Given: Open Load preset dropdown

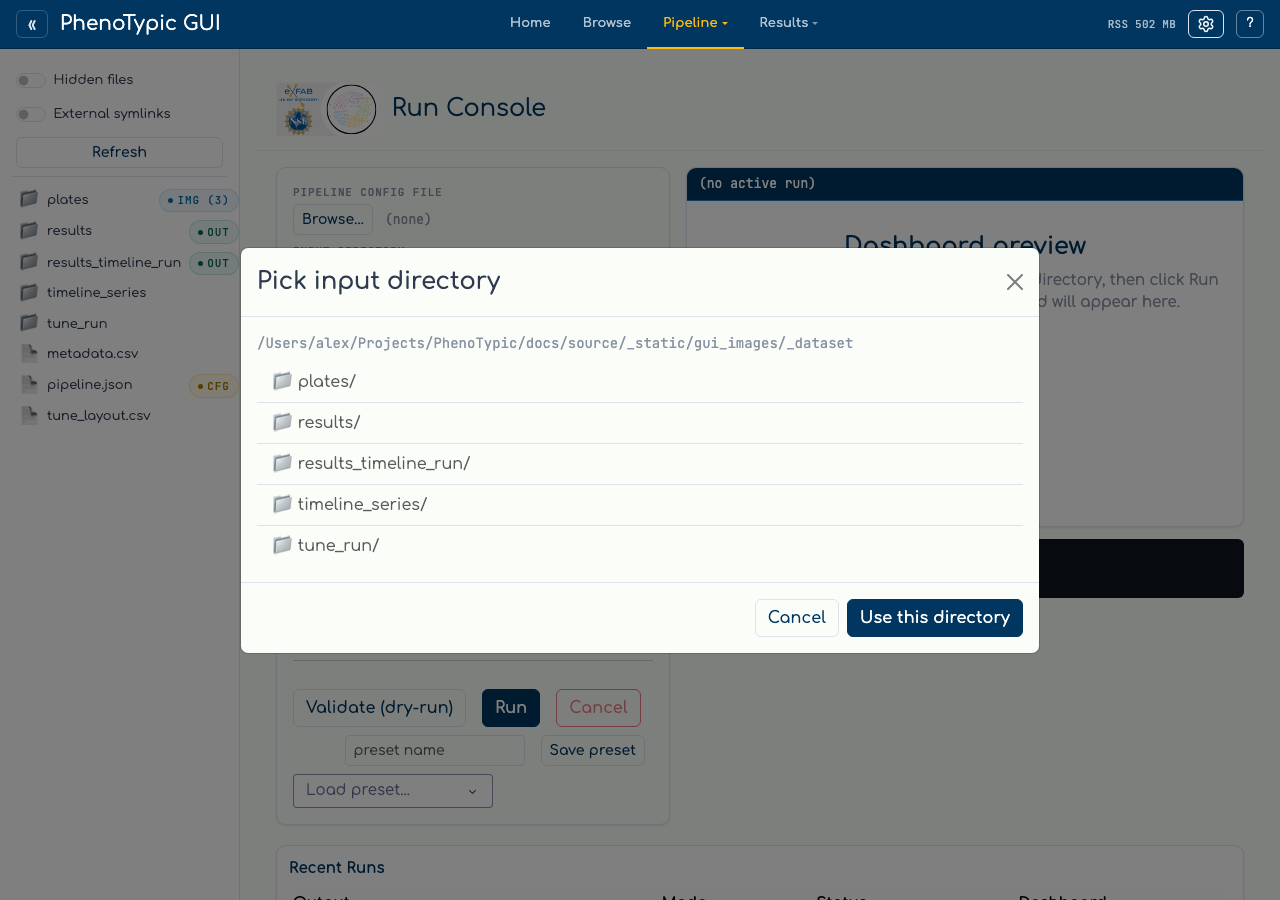Looking at the screenshot, I should [393, 790].
